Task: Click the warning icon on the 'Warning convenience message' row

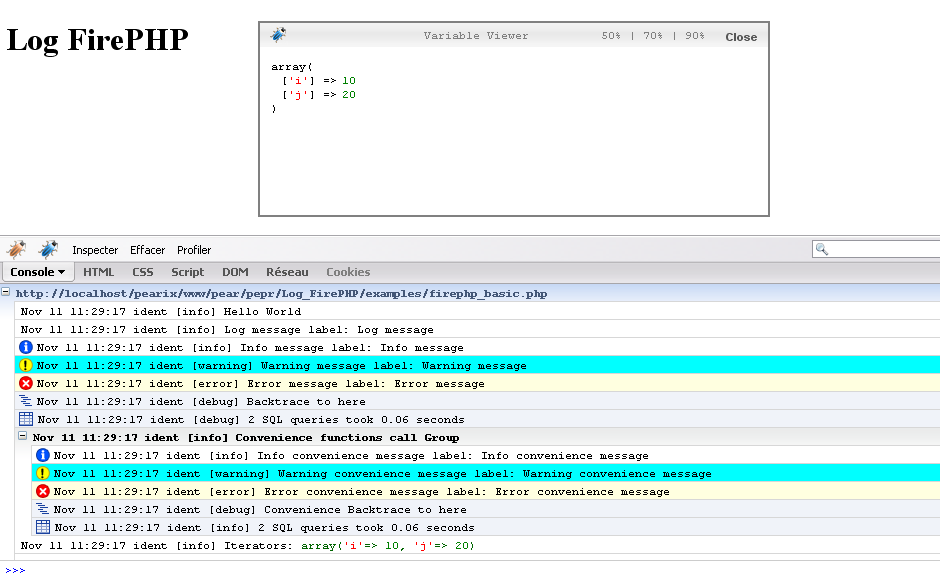Action: tap(43, 473)
